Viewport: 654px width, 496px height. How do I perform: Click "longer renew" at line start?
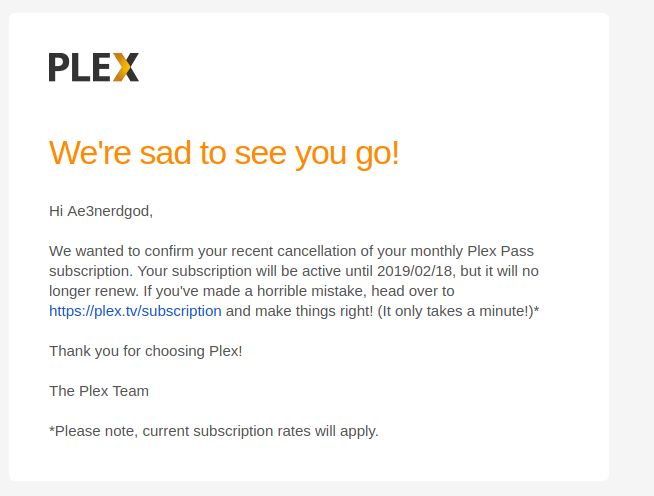[x=93, y=291]
